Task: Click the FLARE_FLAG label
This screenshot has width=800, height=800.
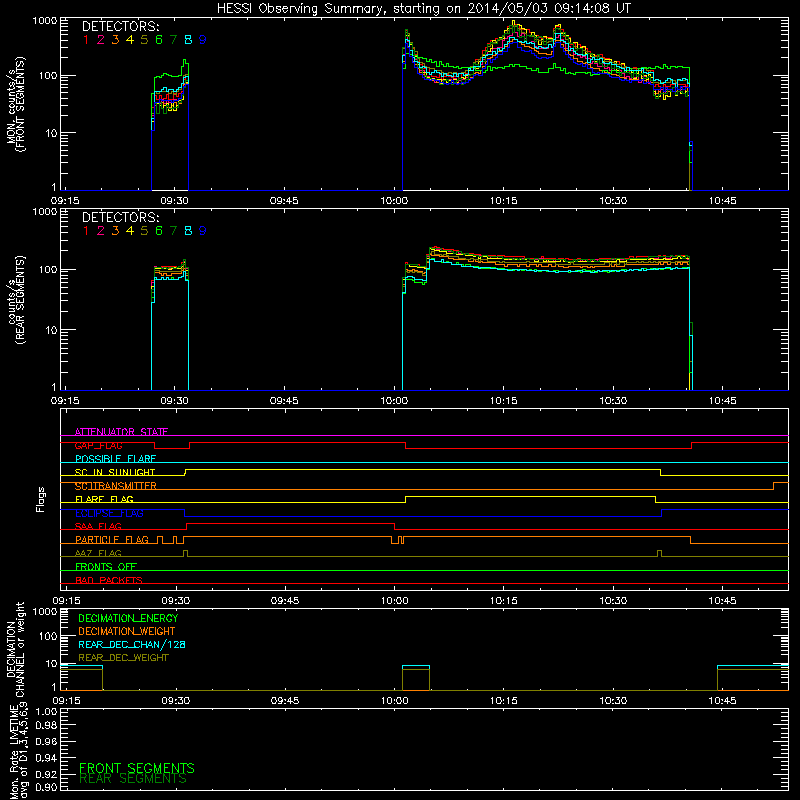Action: click(104, 499)
